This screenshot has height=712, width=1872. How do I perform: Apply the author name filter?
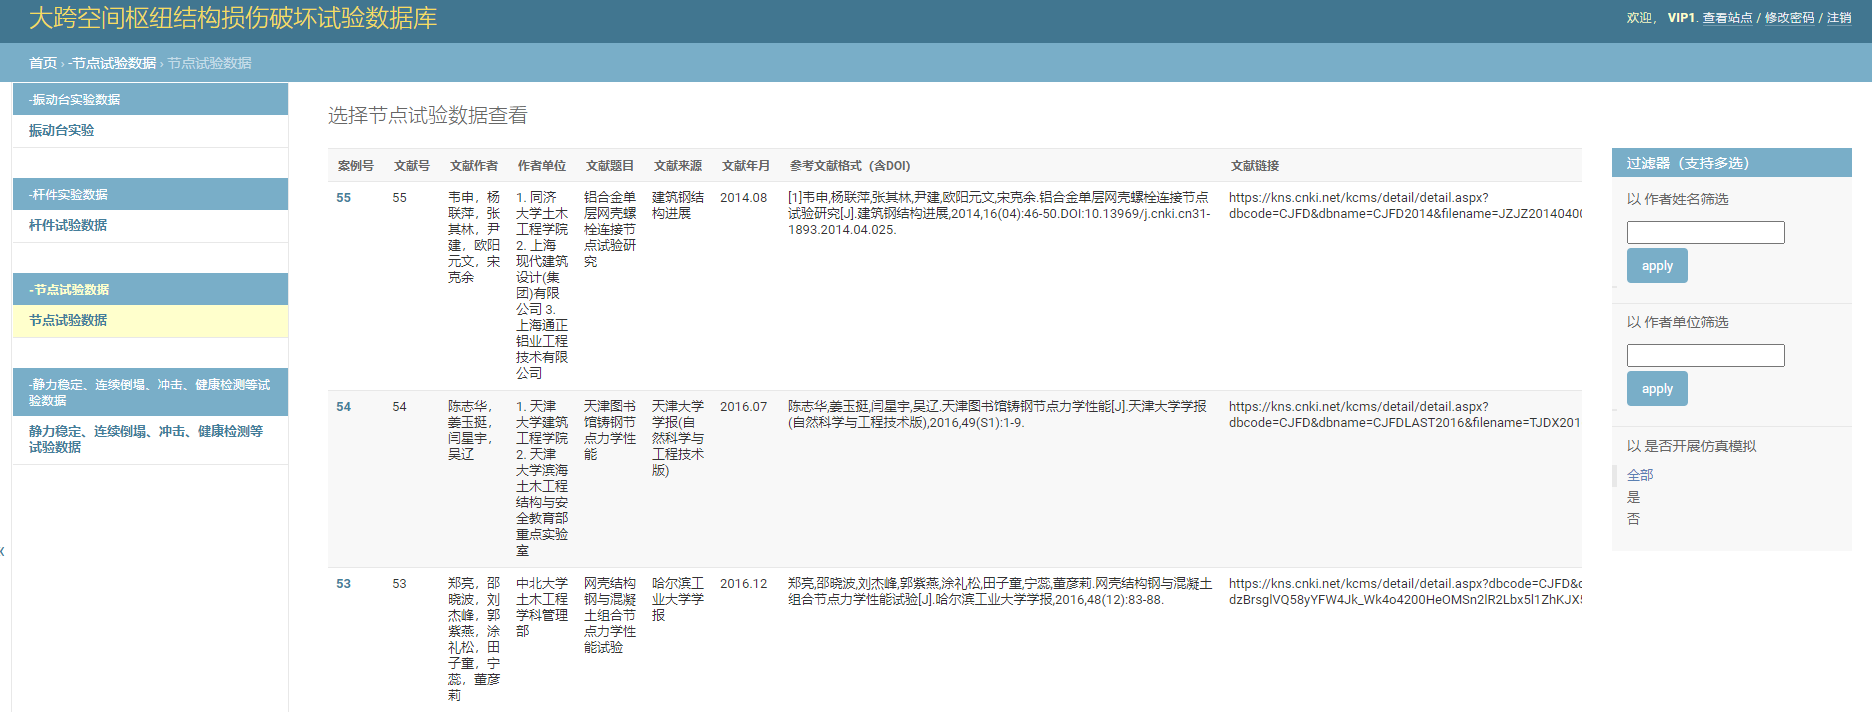click(1657, 266)
